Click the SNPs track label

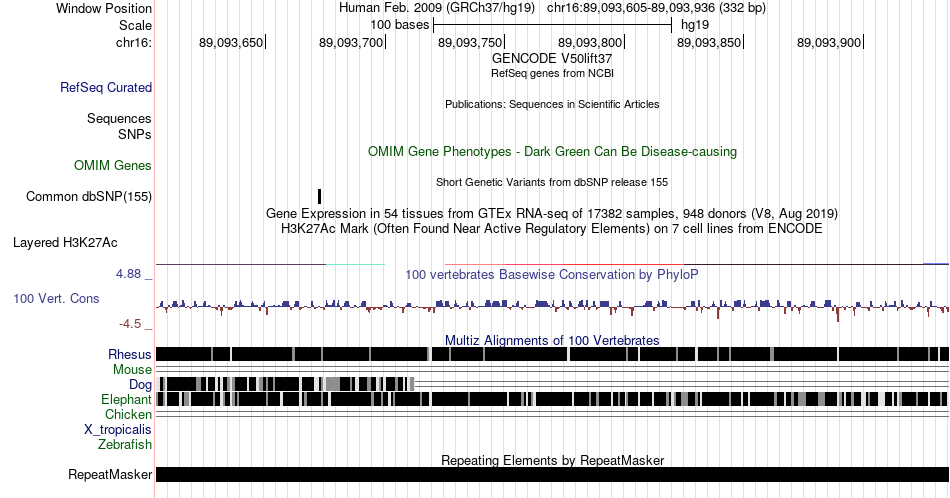135,134
